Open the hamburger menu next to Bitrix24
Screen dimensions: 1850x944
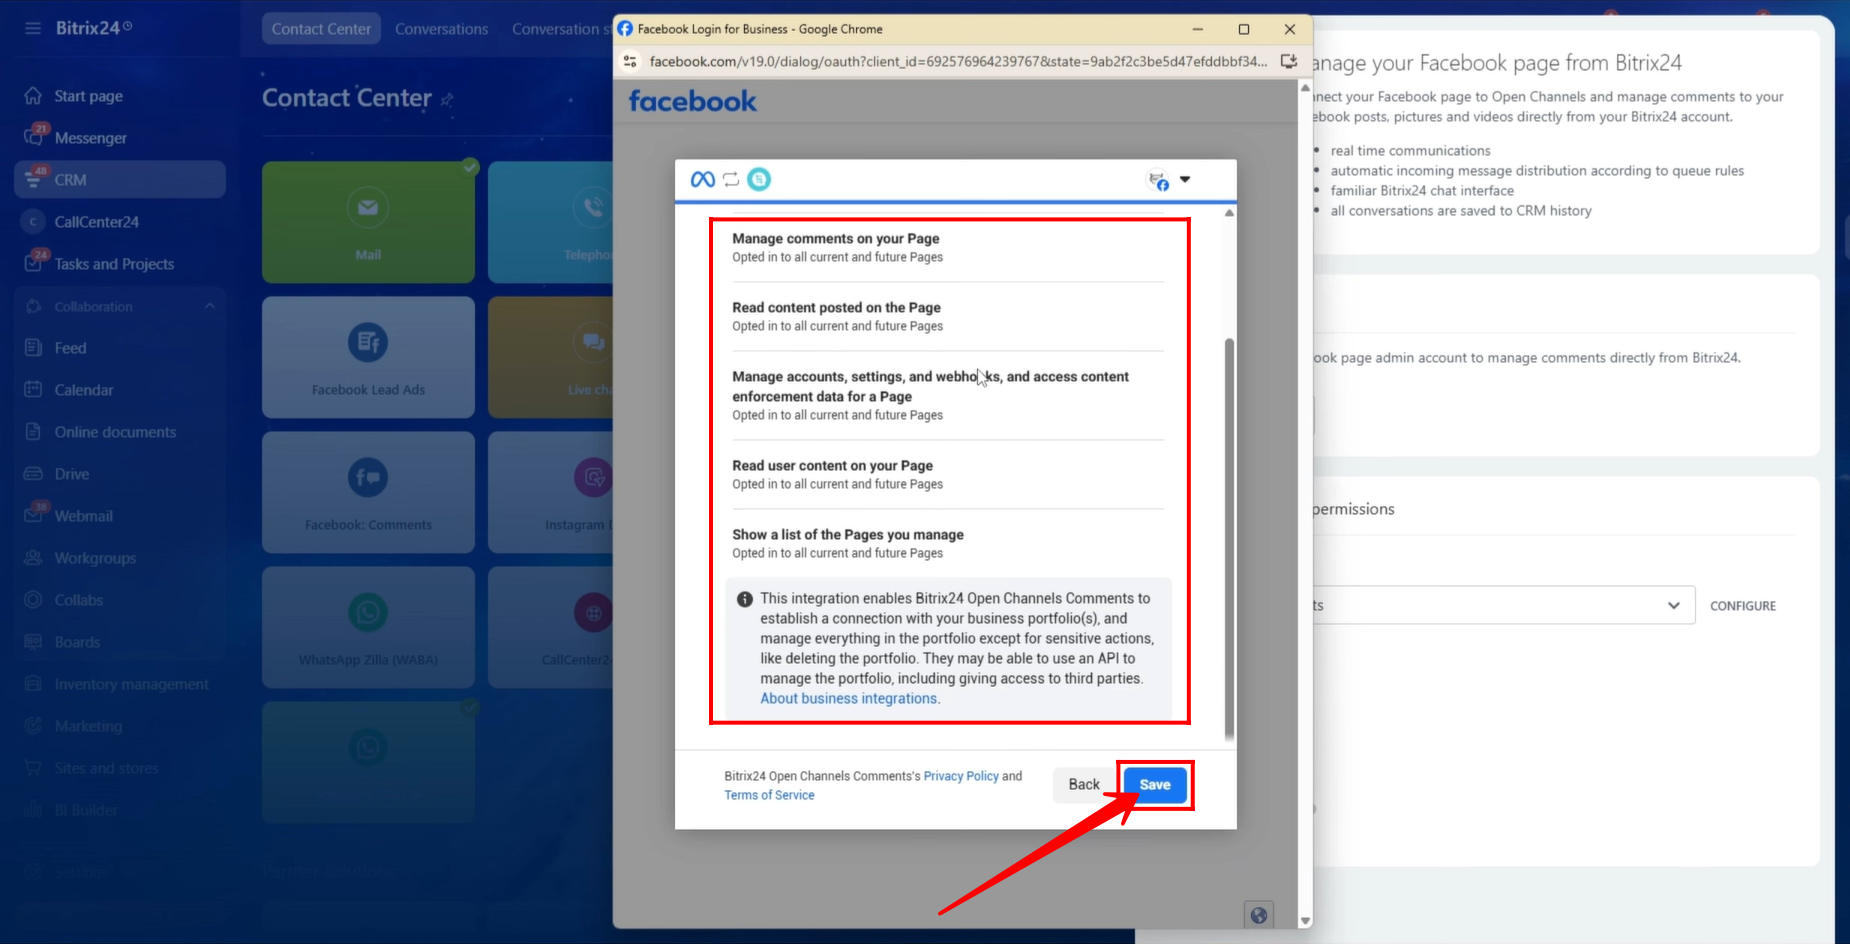coord(33,28)
